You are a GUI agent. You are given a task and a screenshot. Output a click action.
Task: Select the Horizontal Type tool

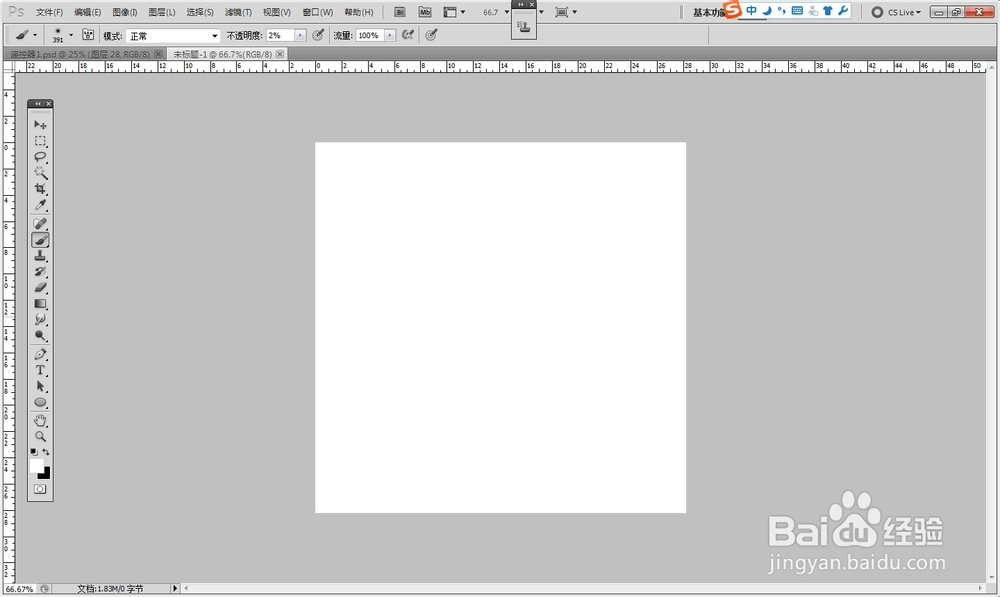[x=40, y=371]
